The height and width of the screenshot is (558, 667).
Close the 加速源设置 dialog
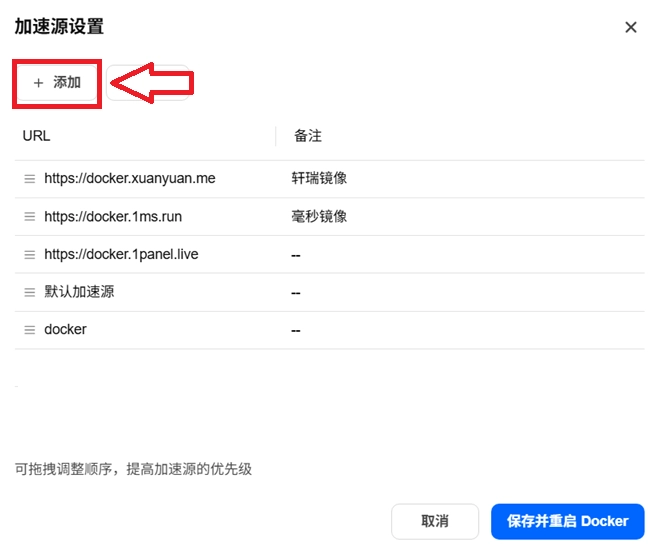(631, 27)
